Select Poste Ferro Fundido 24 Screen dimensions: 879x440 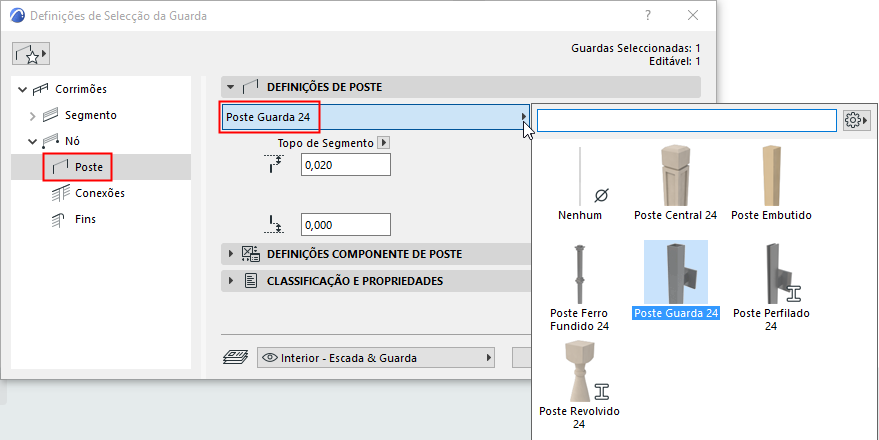pos(580,280)
